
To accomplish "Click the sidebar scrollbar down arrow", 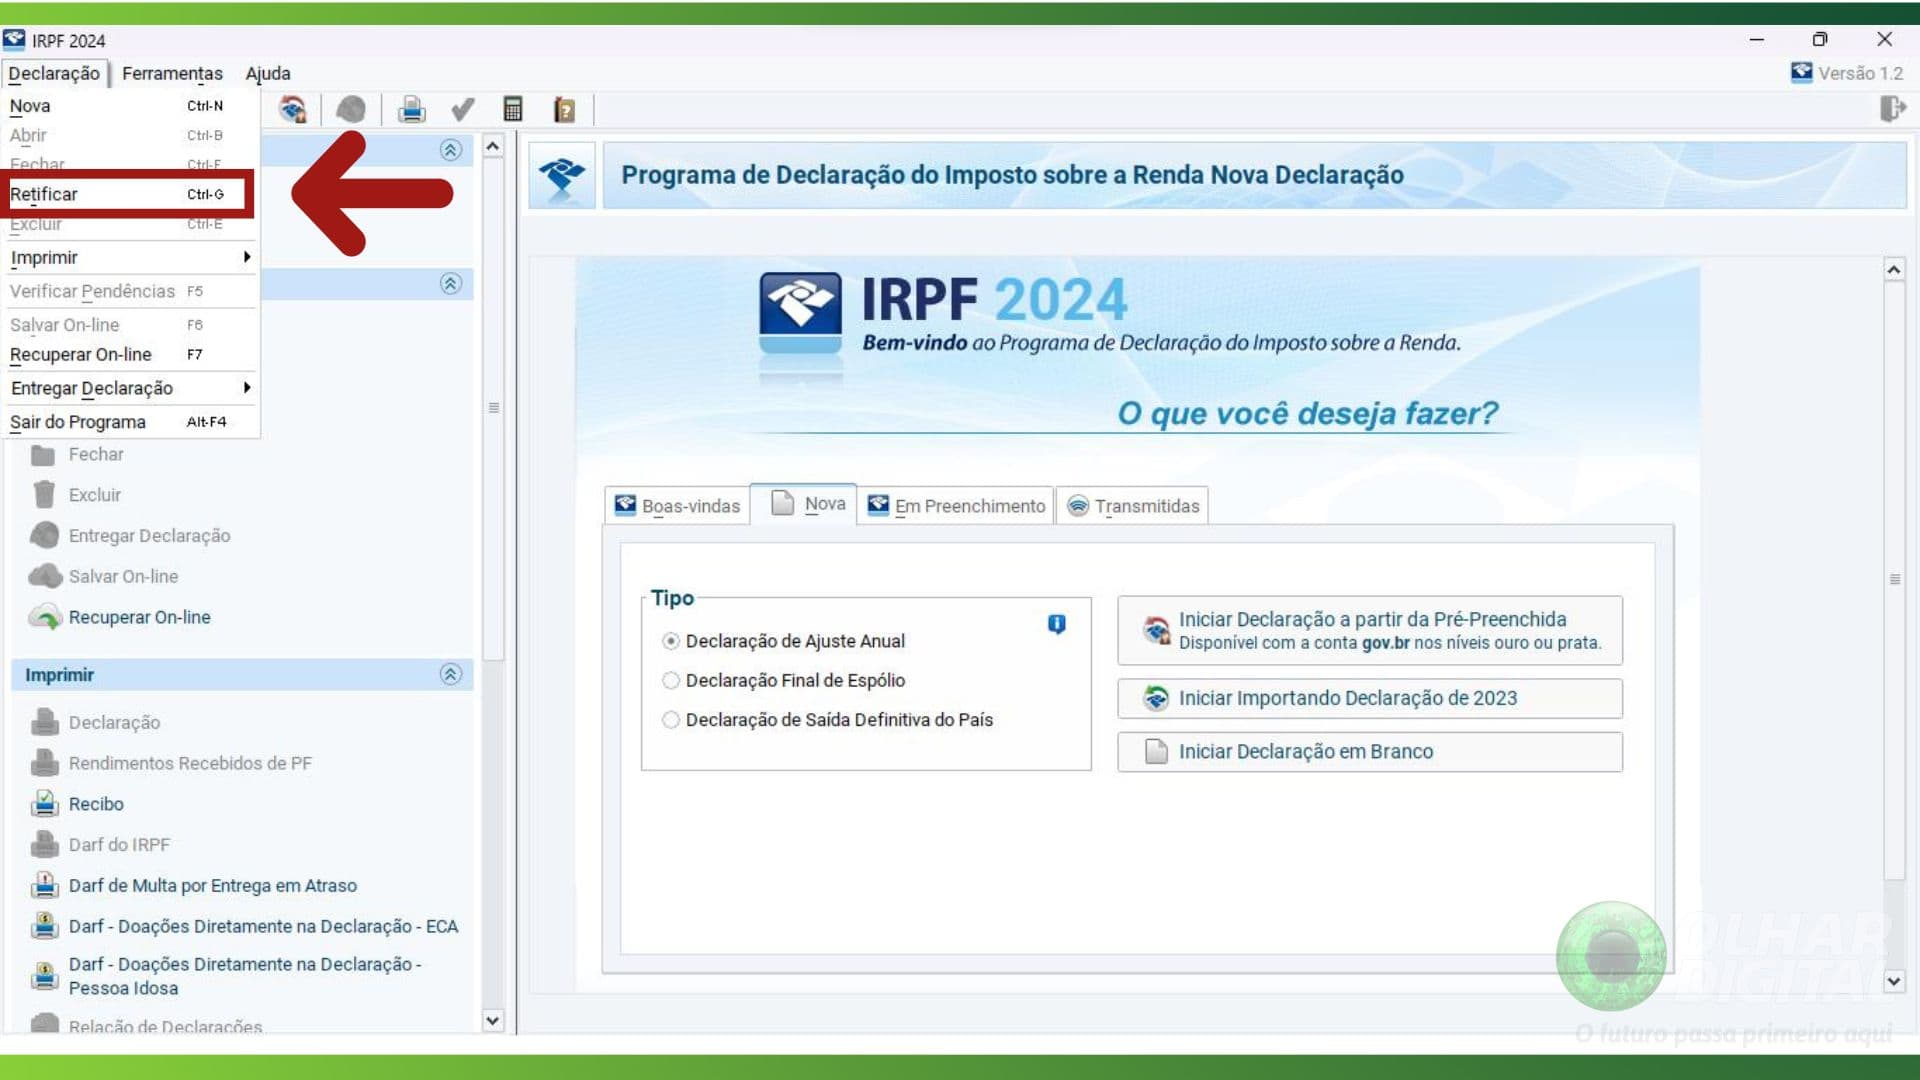I will tap(492, 1021).
